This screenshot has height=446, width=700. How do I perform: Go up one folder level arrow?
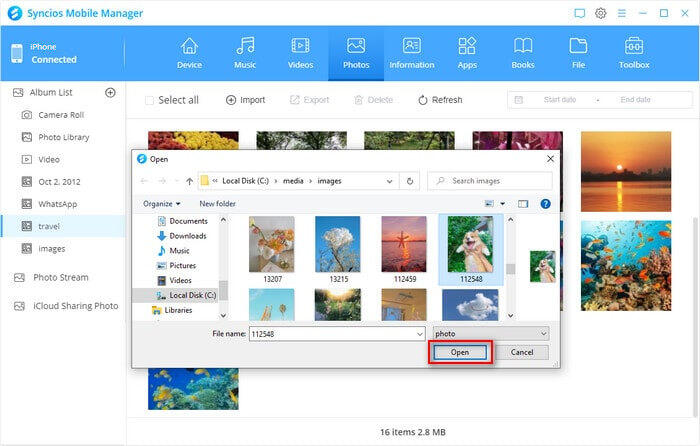[x=189, y=181]
